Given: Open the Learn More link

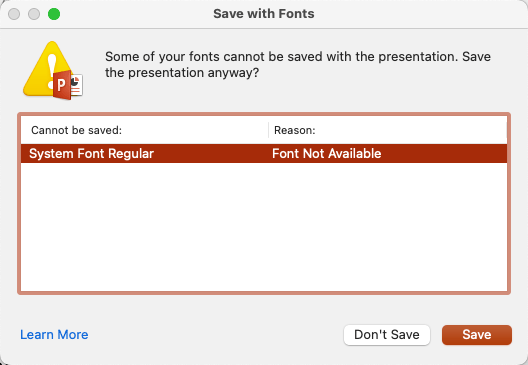Looking at the screenshot, I should click(x=54, y=335).
